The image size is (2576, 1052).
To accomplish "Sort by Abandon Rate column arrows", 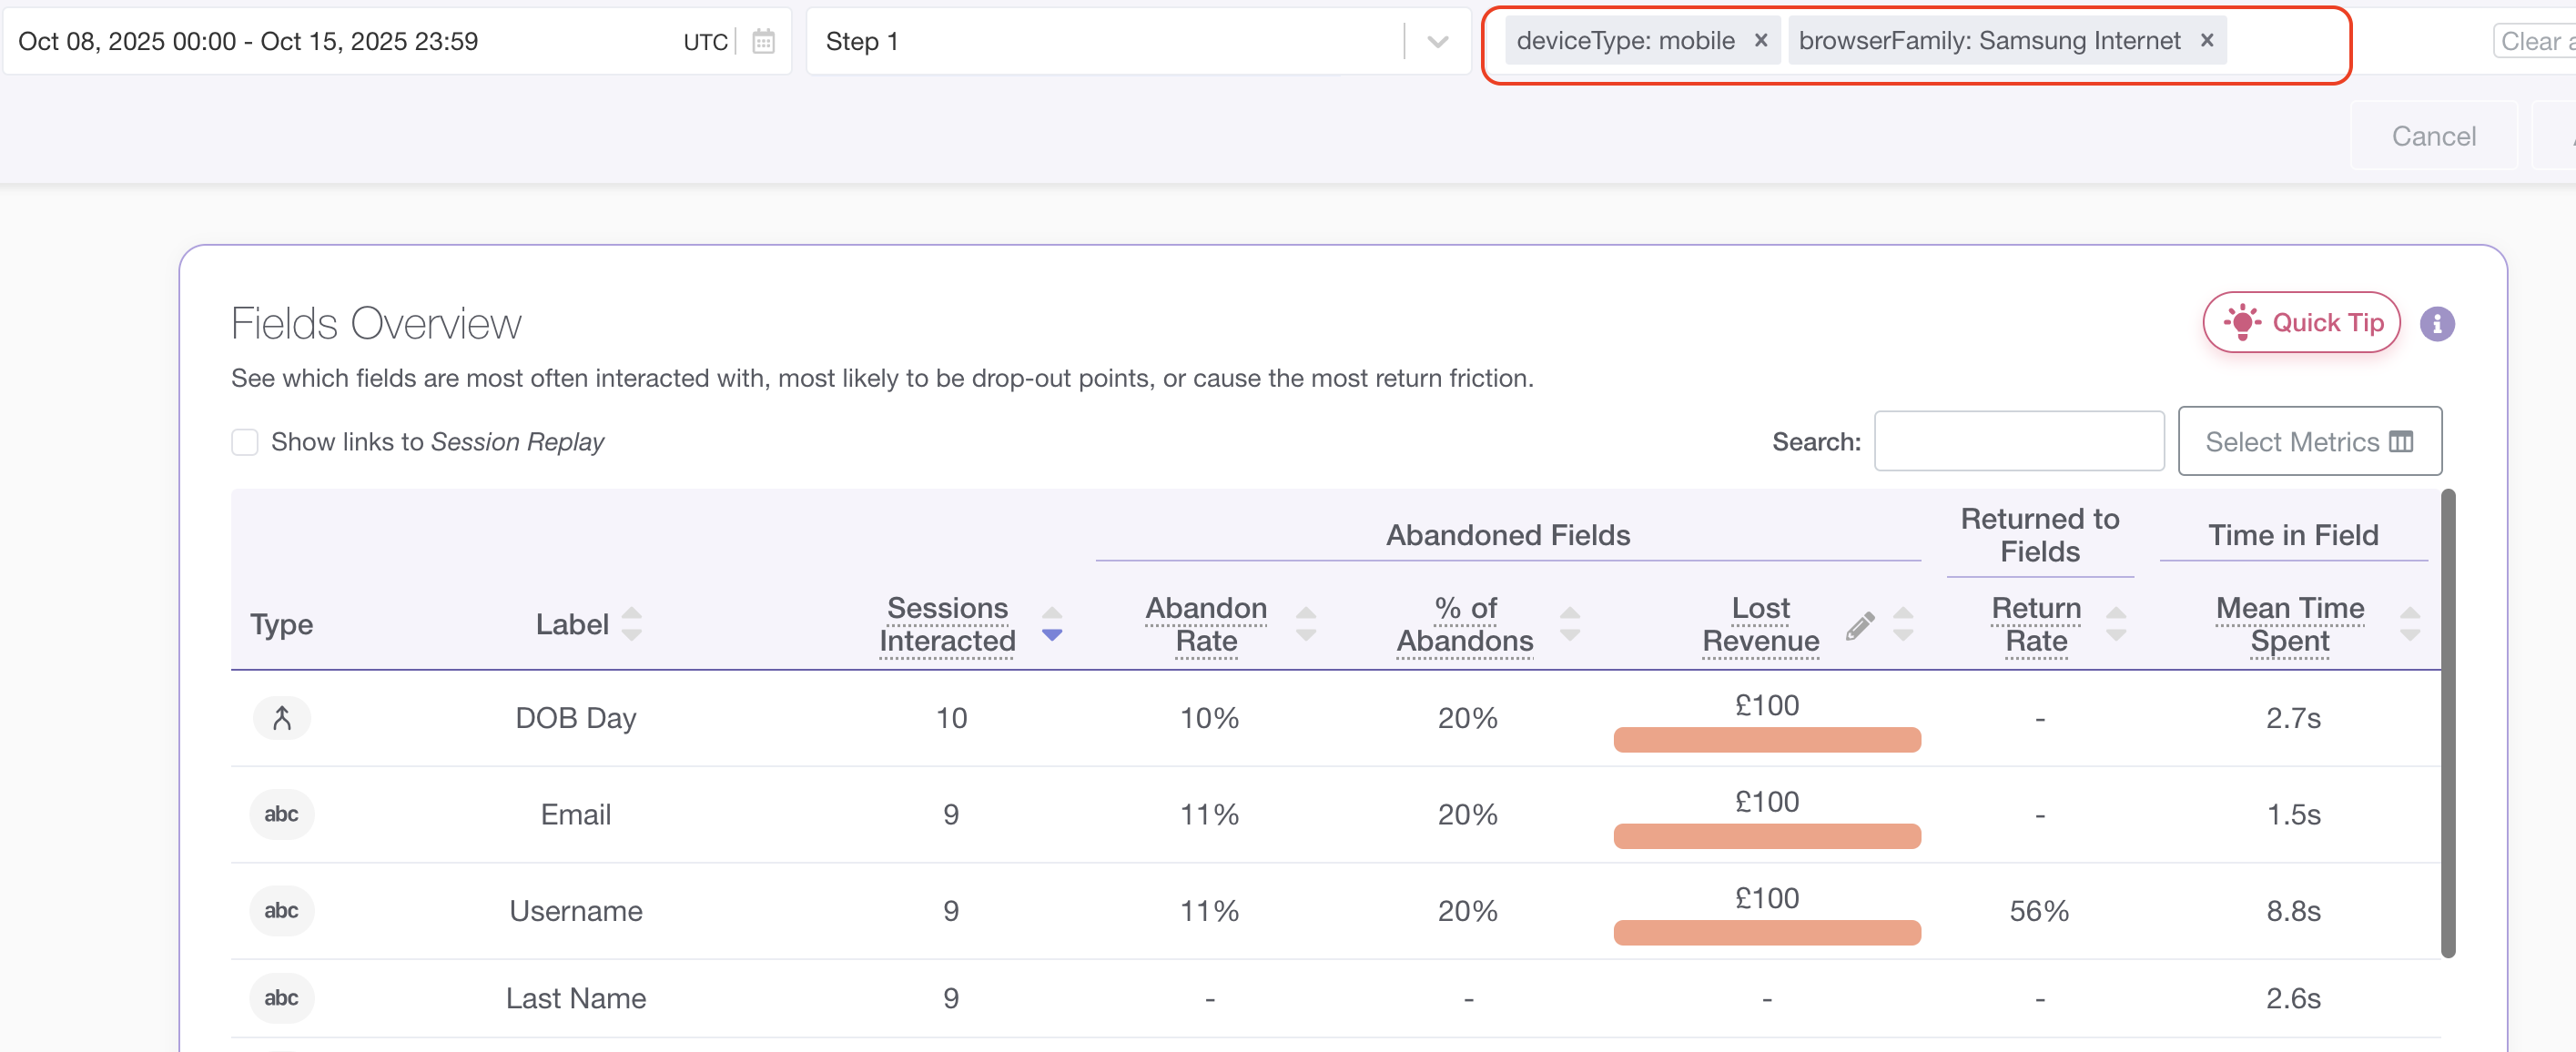I will pos(1305,624).
